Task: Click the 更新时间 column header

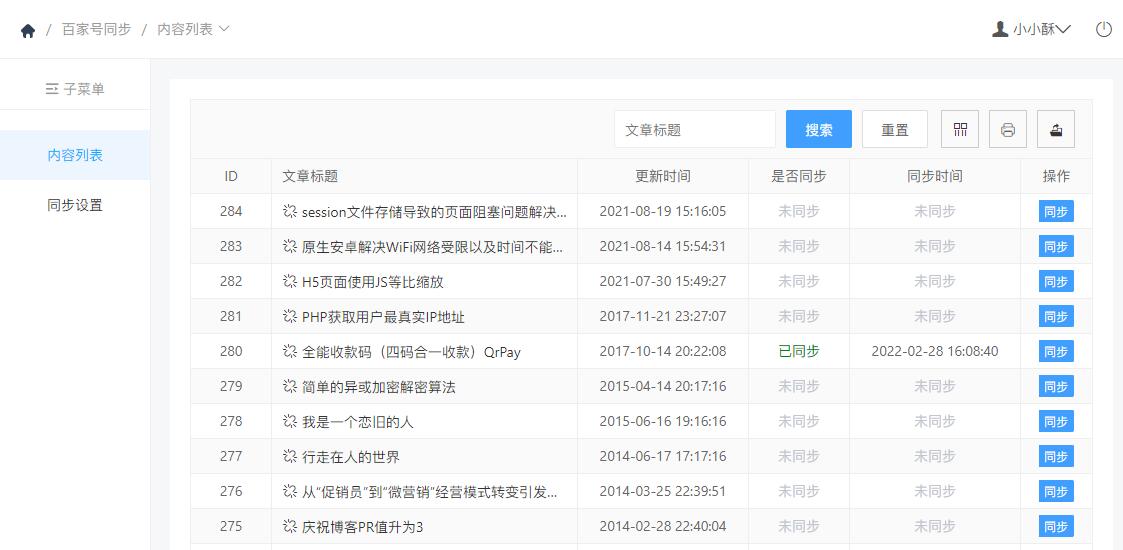Action: point(663,176)
